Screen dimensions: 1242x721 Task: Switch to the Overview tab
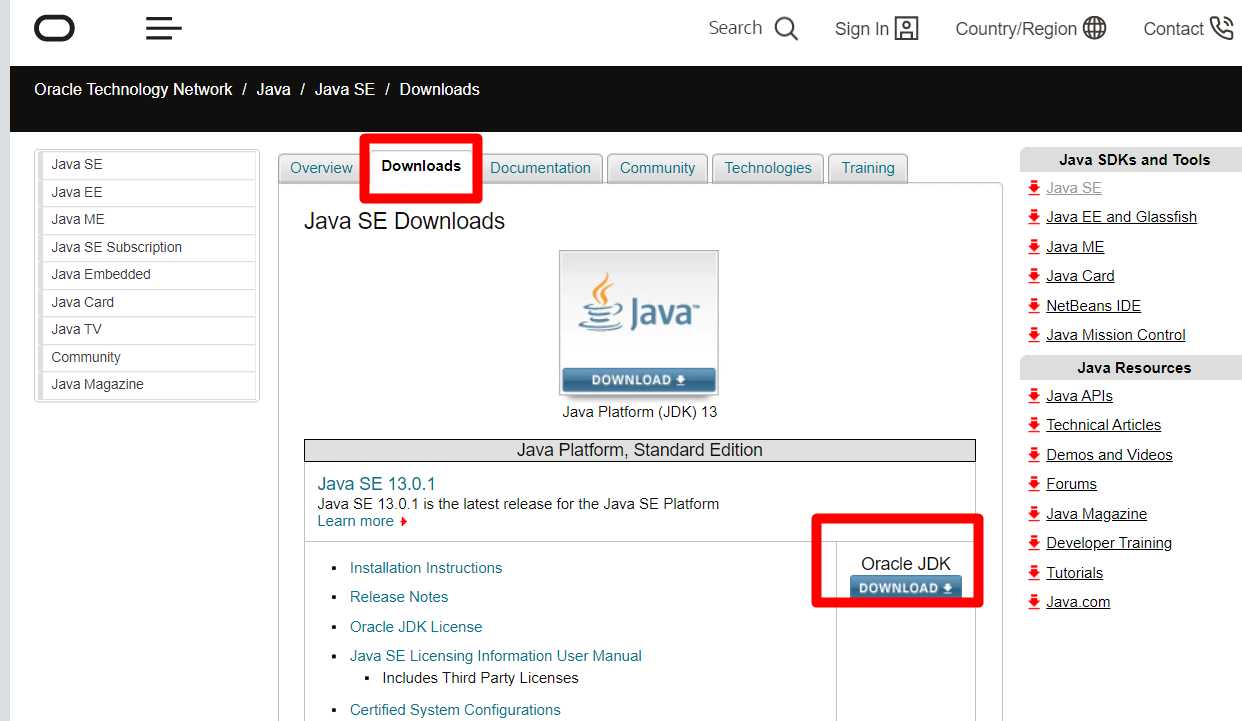[x=321, y=168]
